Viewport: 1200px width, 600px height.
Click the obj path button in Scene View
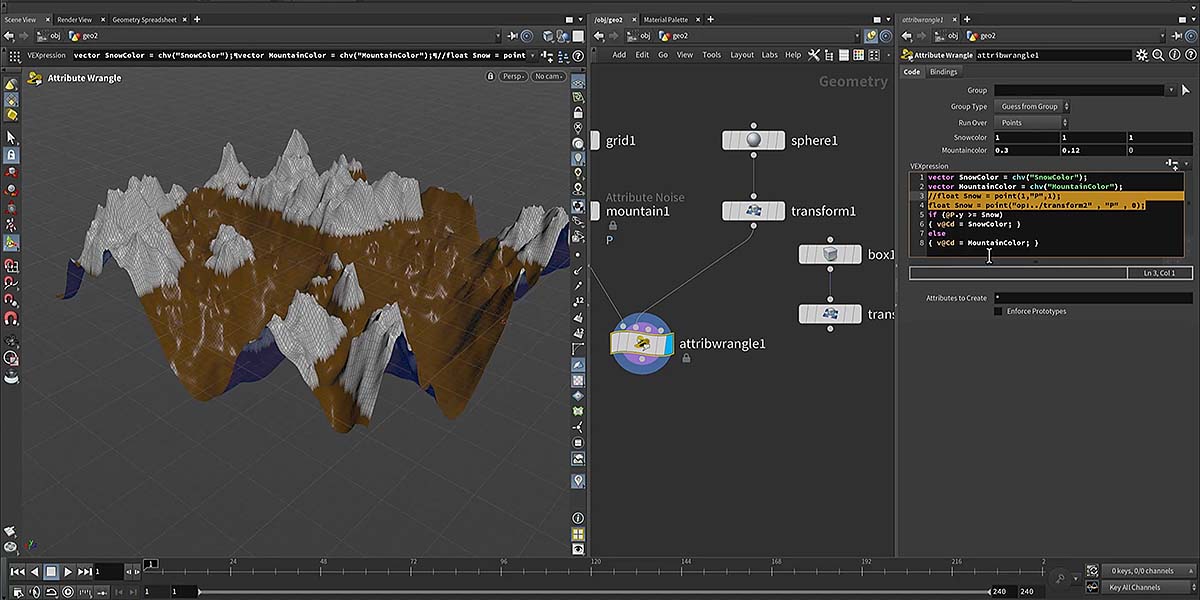(x=50, y=36)
